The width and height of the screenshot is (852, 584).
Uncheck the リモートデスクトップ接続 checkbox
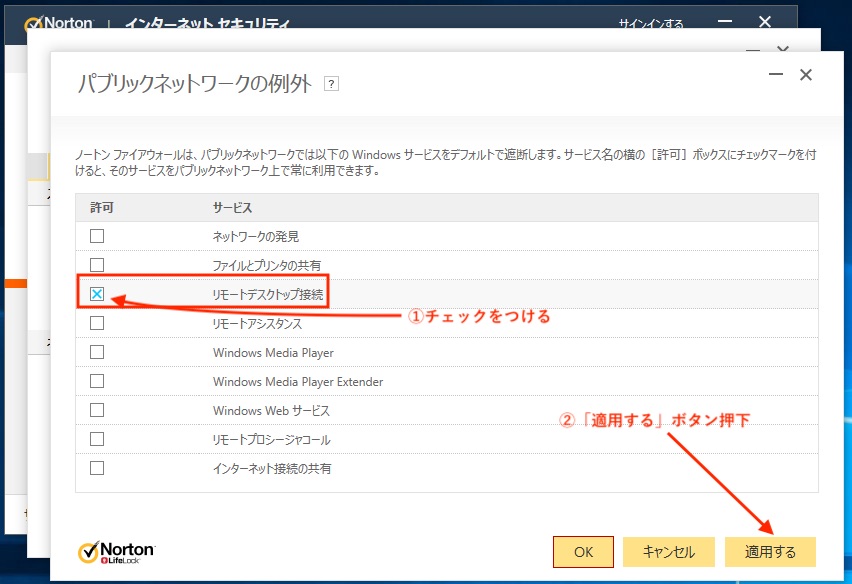coord(97,294)
